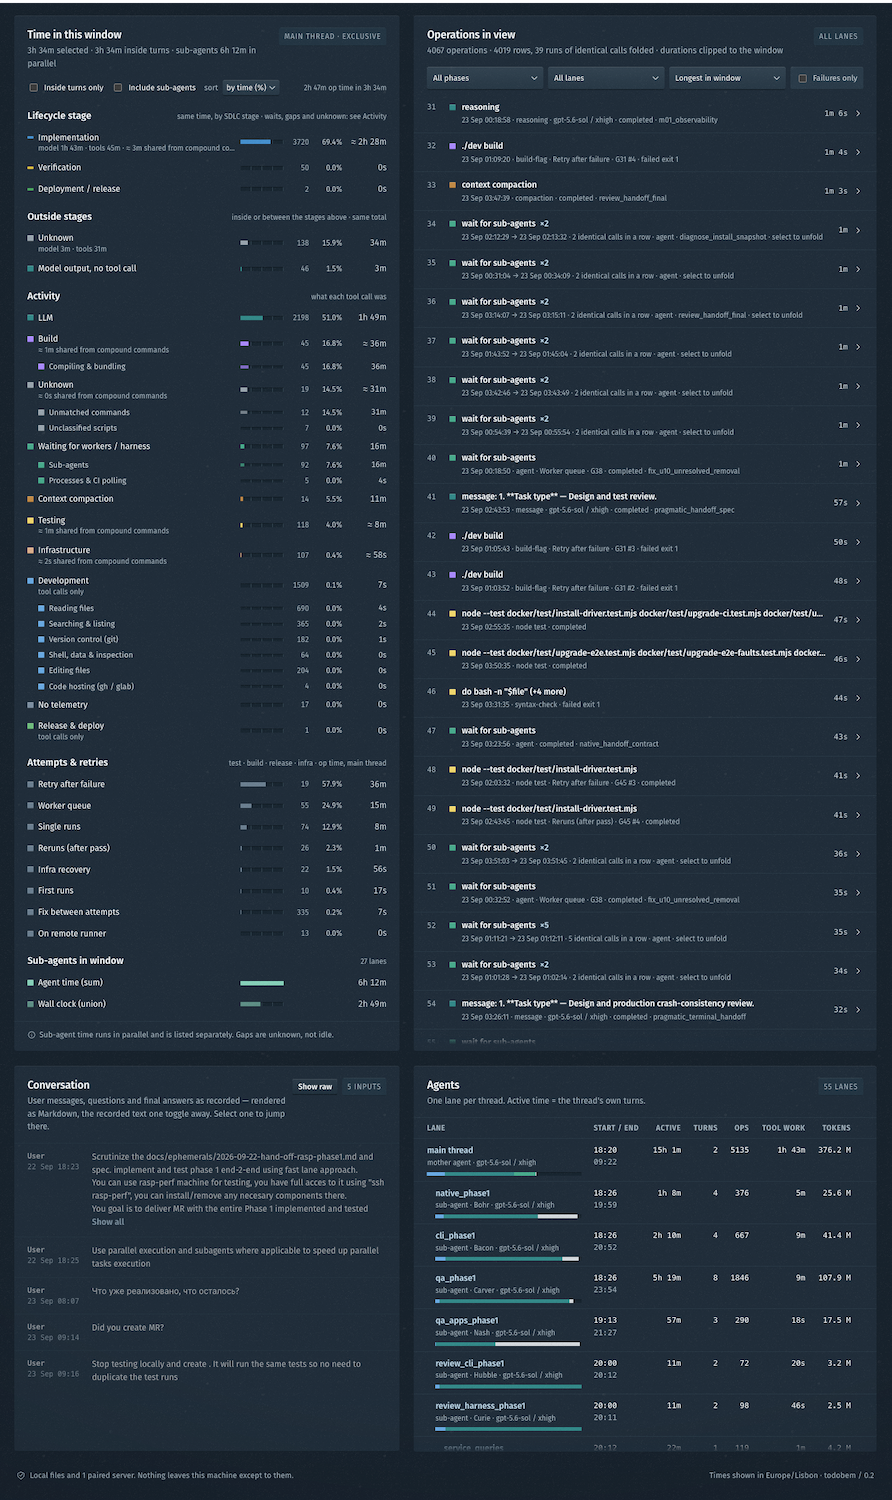
Task: Expand operation row 32 ./dev build
Action: [x=645, y=152]
